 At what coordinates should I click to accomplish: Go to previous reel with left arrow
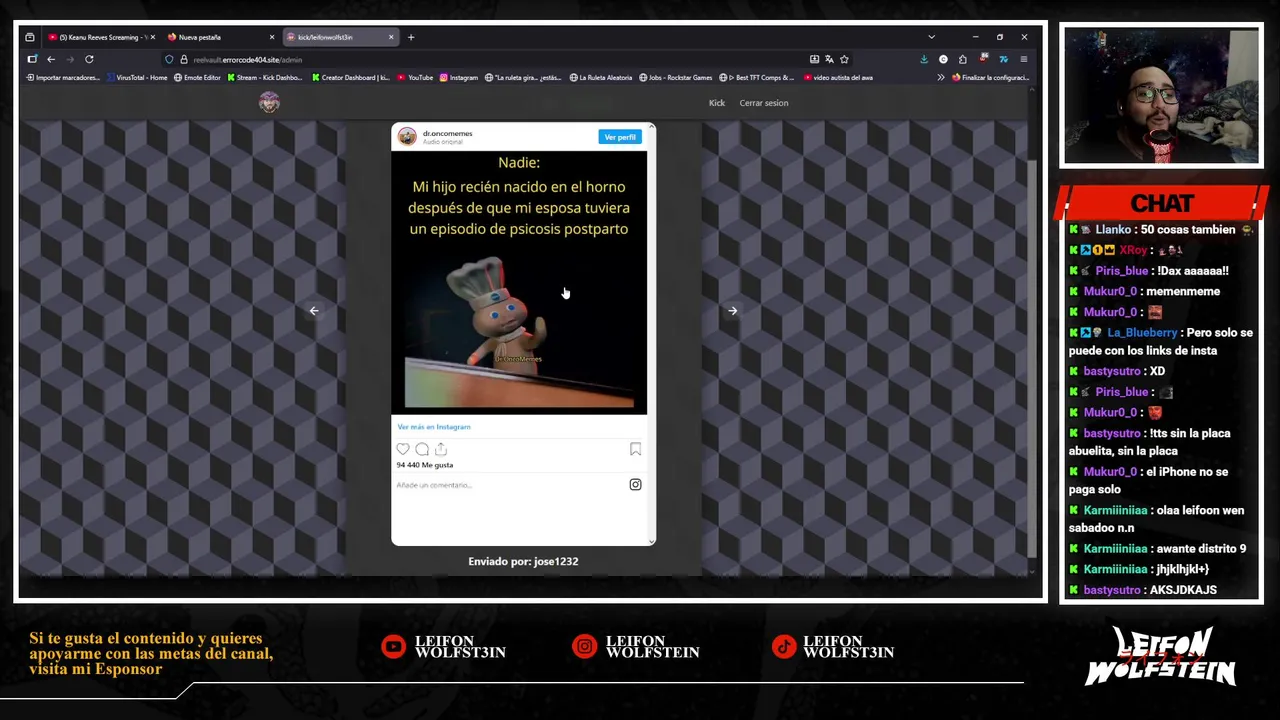[x=314, y=311]
